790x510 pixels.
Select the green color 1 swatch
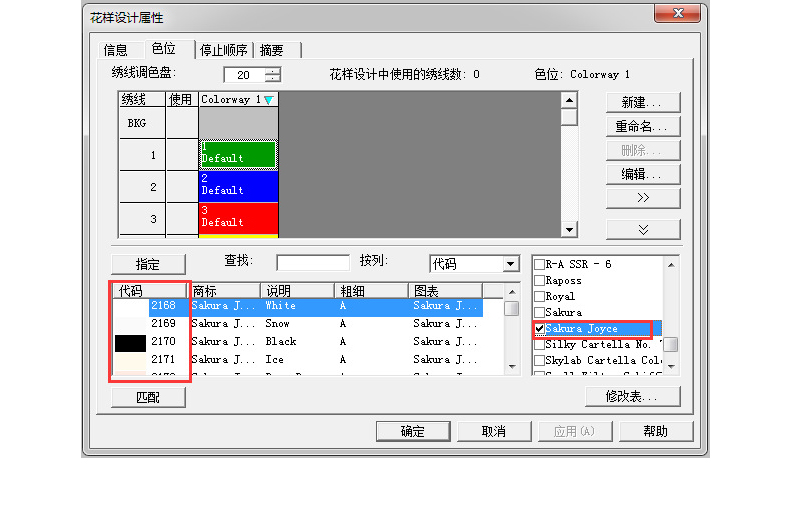(x=238, y=154)
